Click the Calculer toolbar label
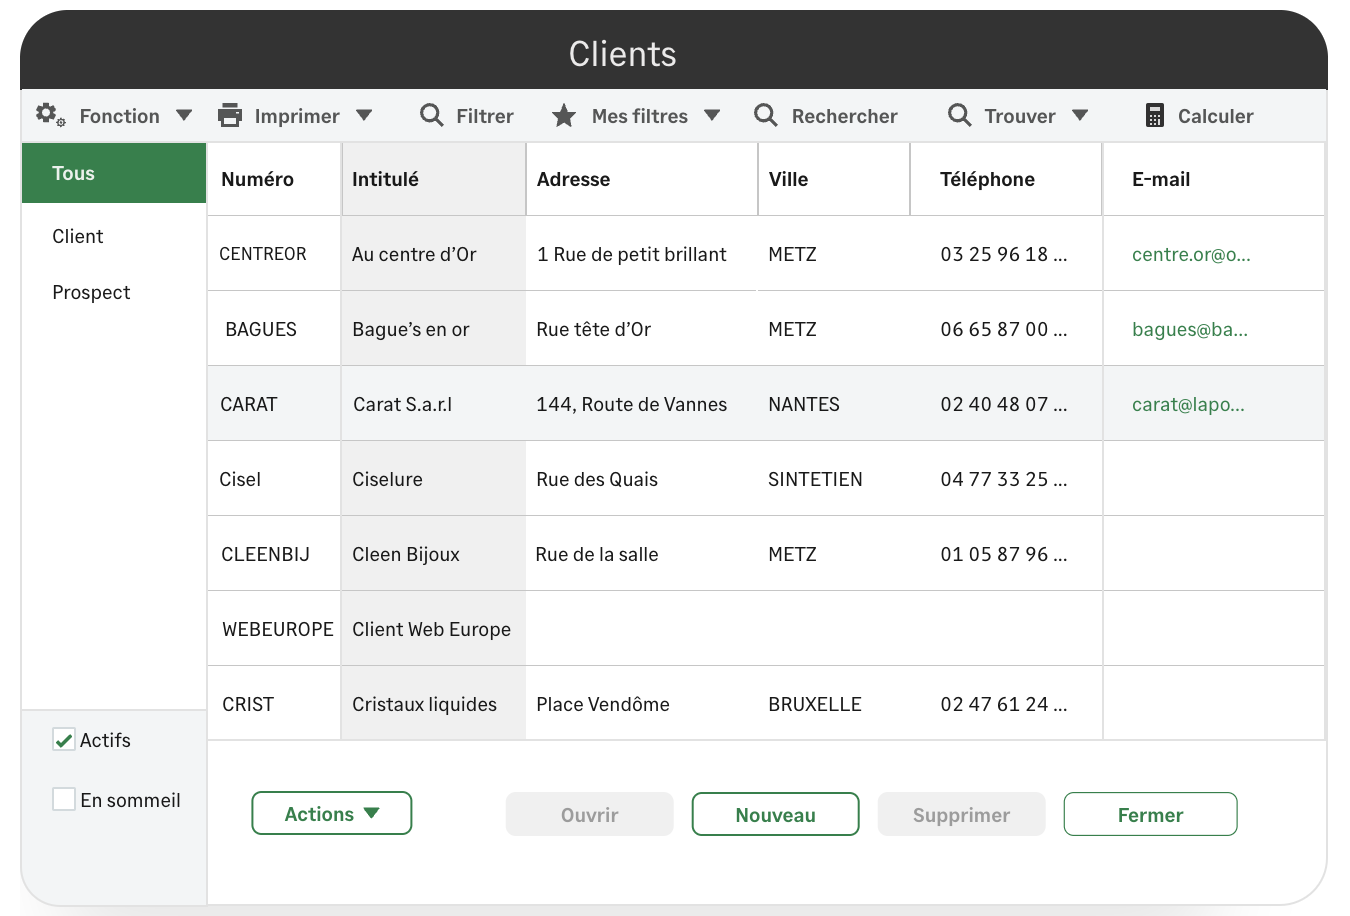 coord(1216,116)
